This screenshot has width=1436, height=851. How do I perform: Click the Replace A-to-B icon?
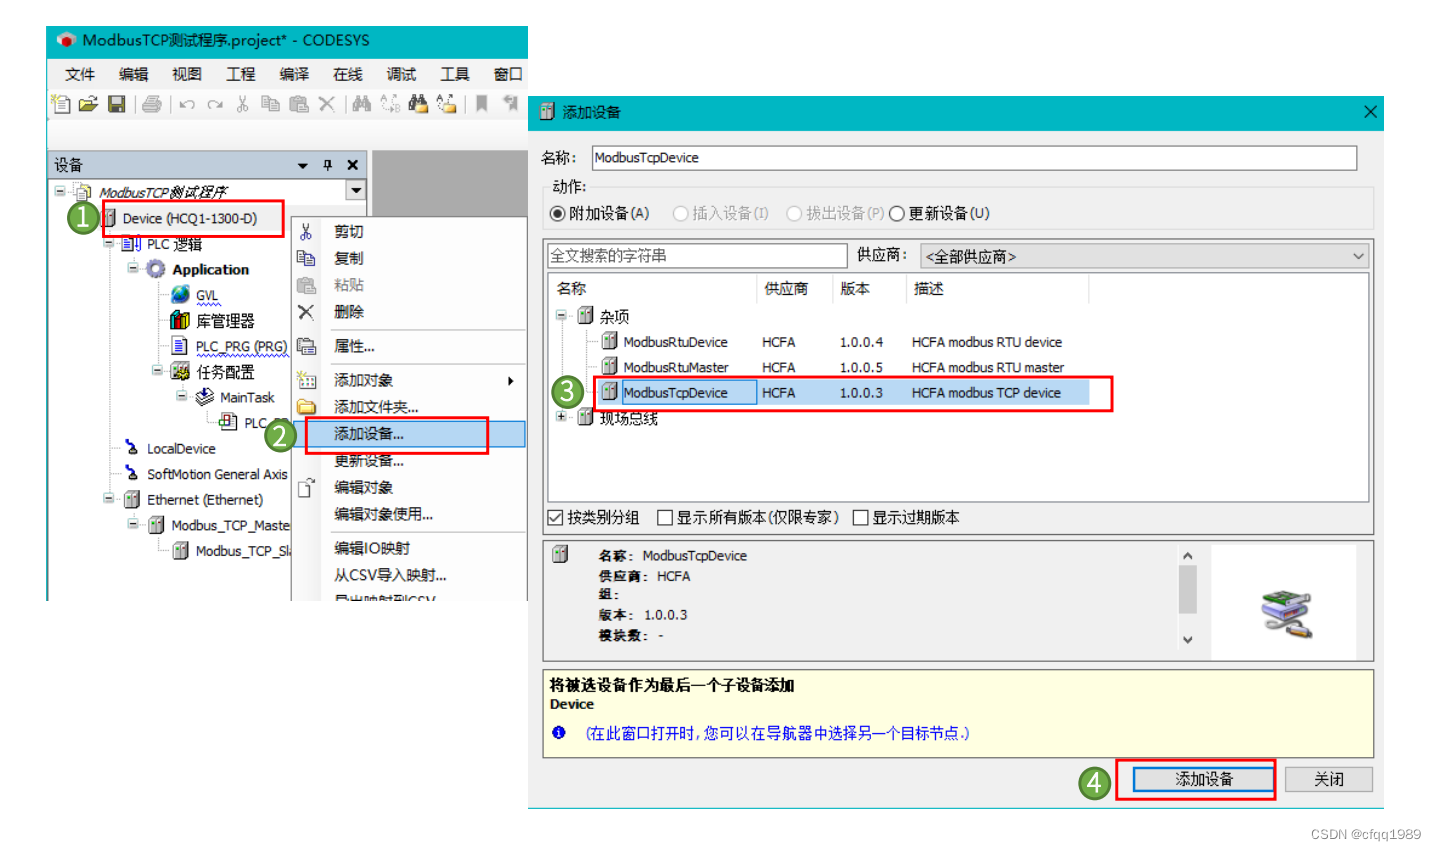[x=390, y=103]
